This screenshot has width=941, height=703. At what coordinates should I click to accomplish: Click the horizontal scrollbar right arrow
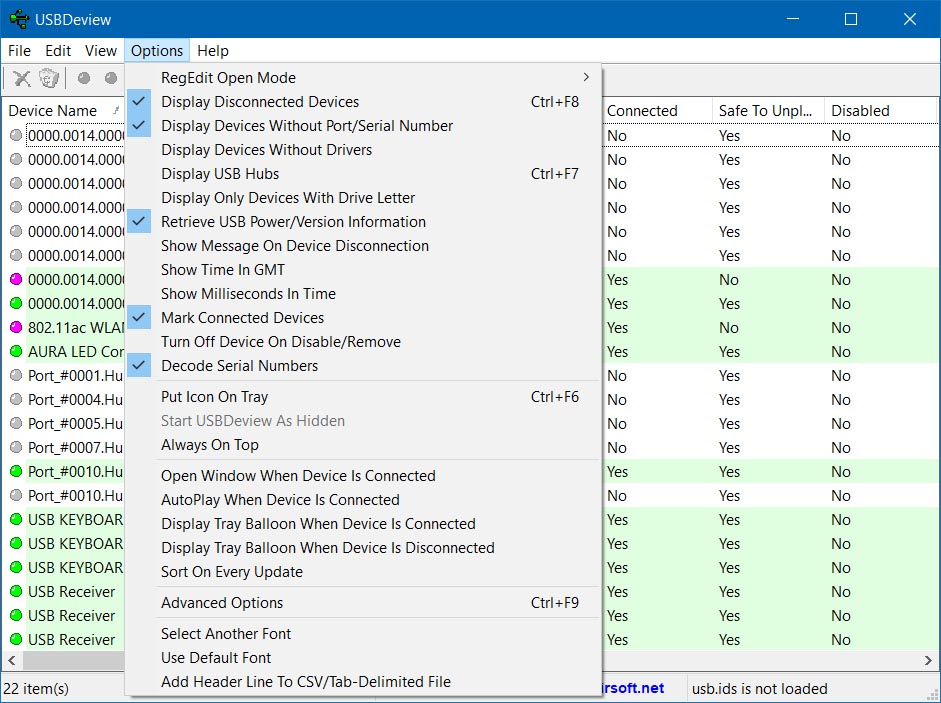tap(928, 660)
